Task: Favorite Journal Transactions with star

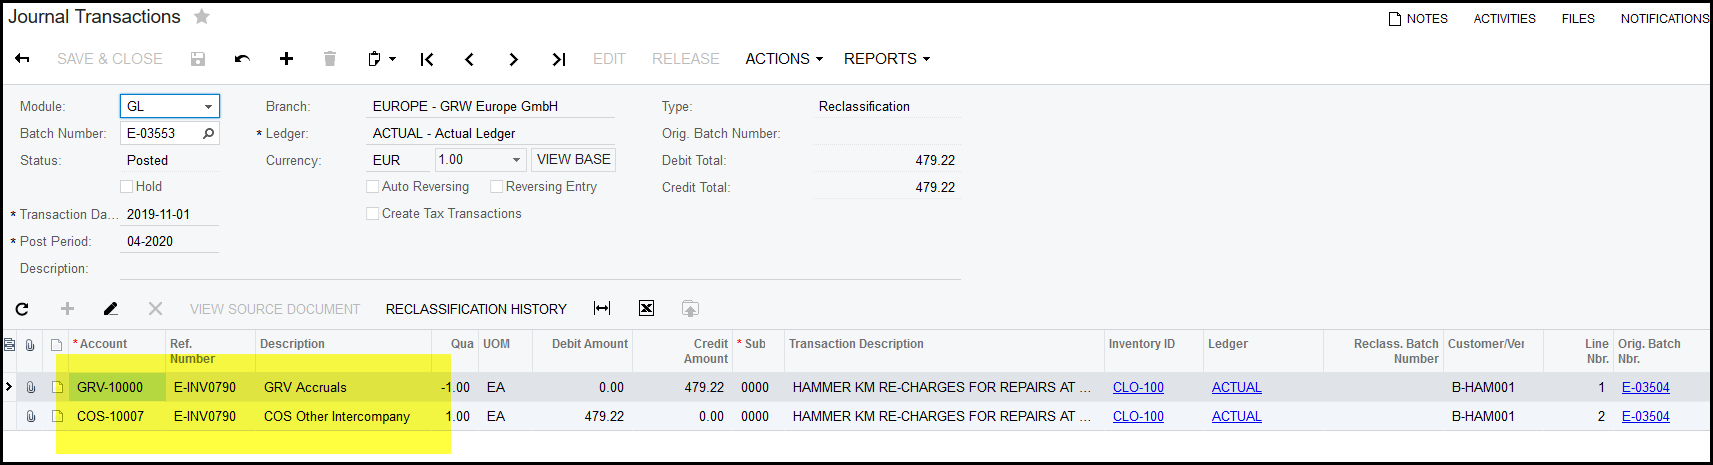Action: point(202,17)
